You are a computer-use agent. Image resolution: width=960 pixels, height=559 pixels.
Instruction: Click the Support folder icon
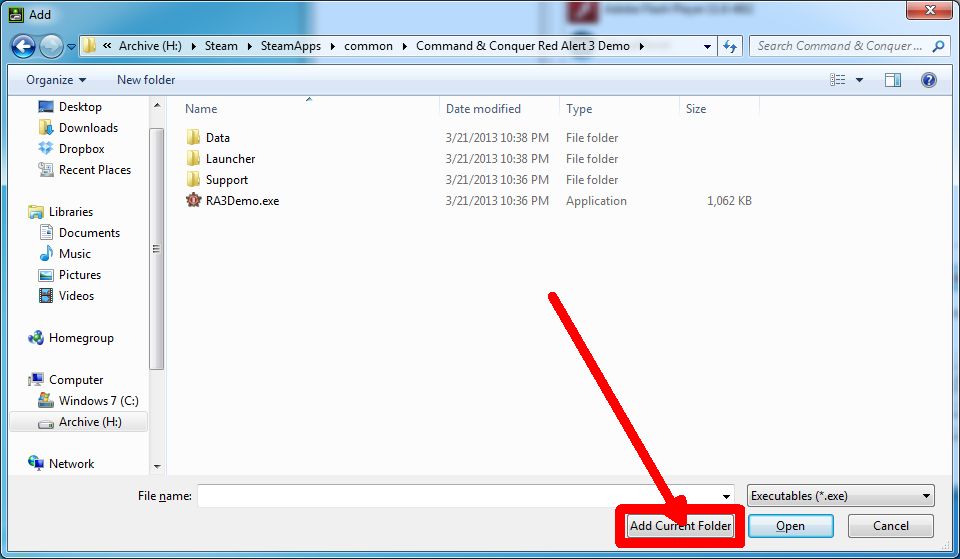click(193, 179)
